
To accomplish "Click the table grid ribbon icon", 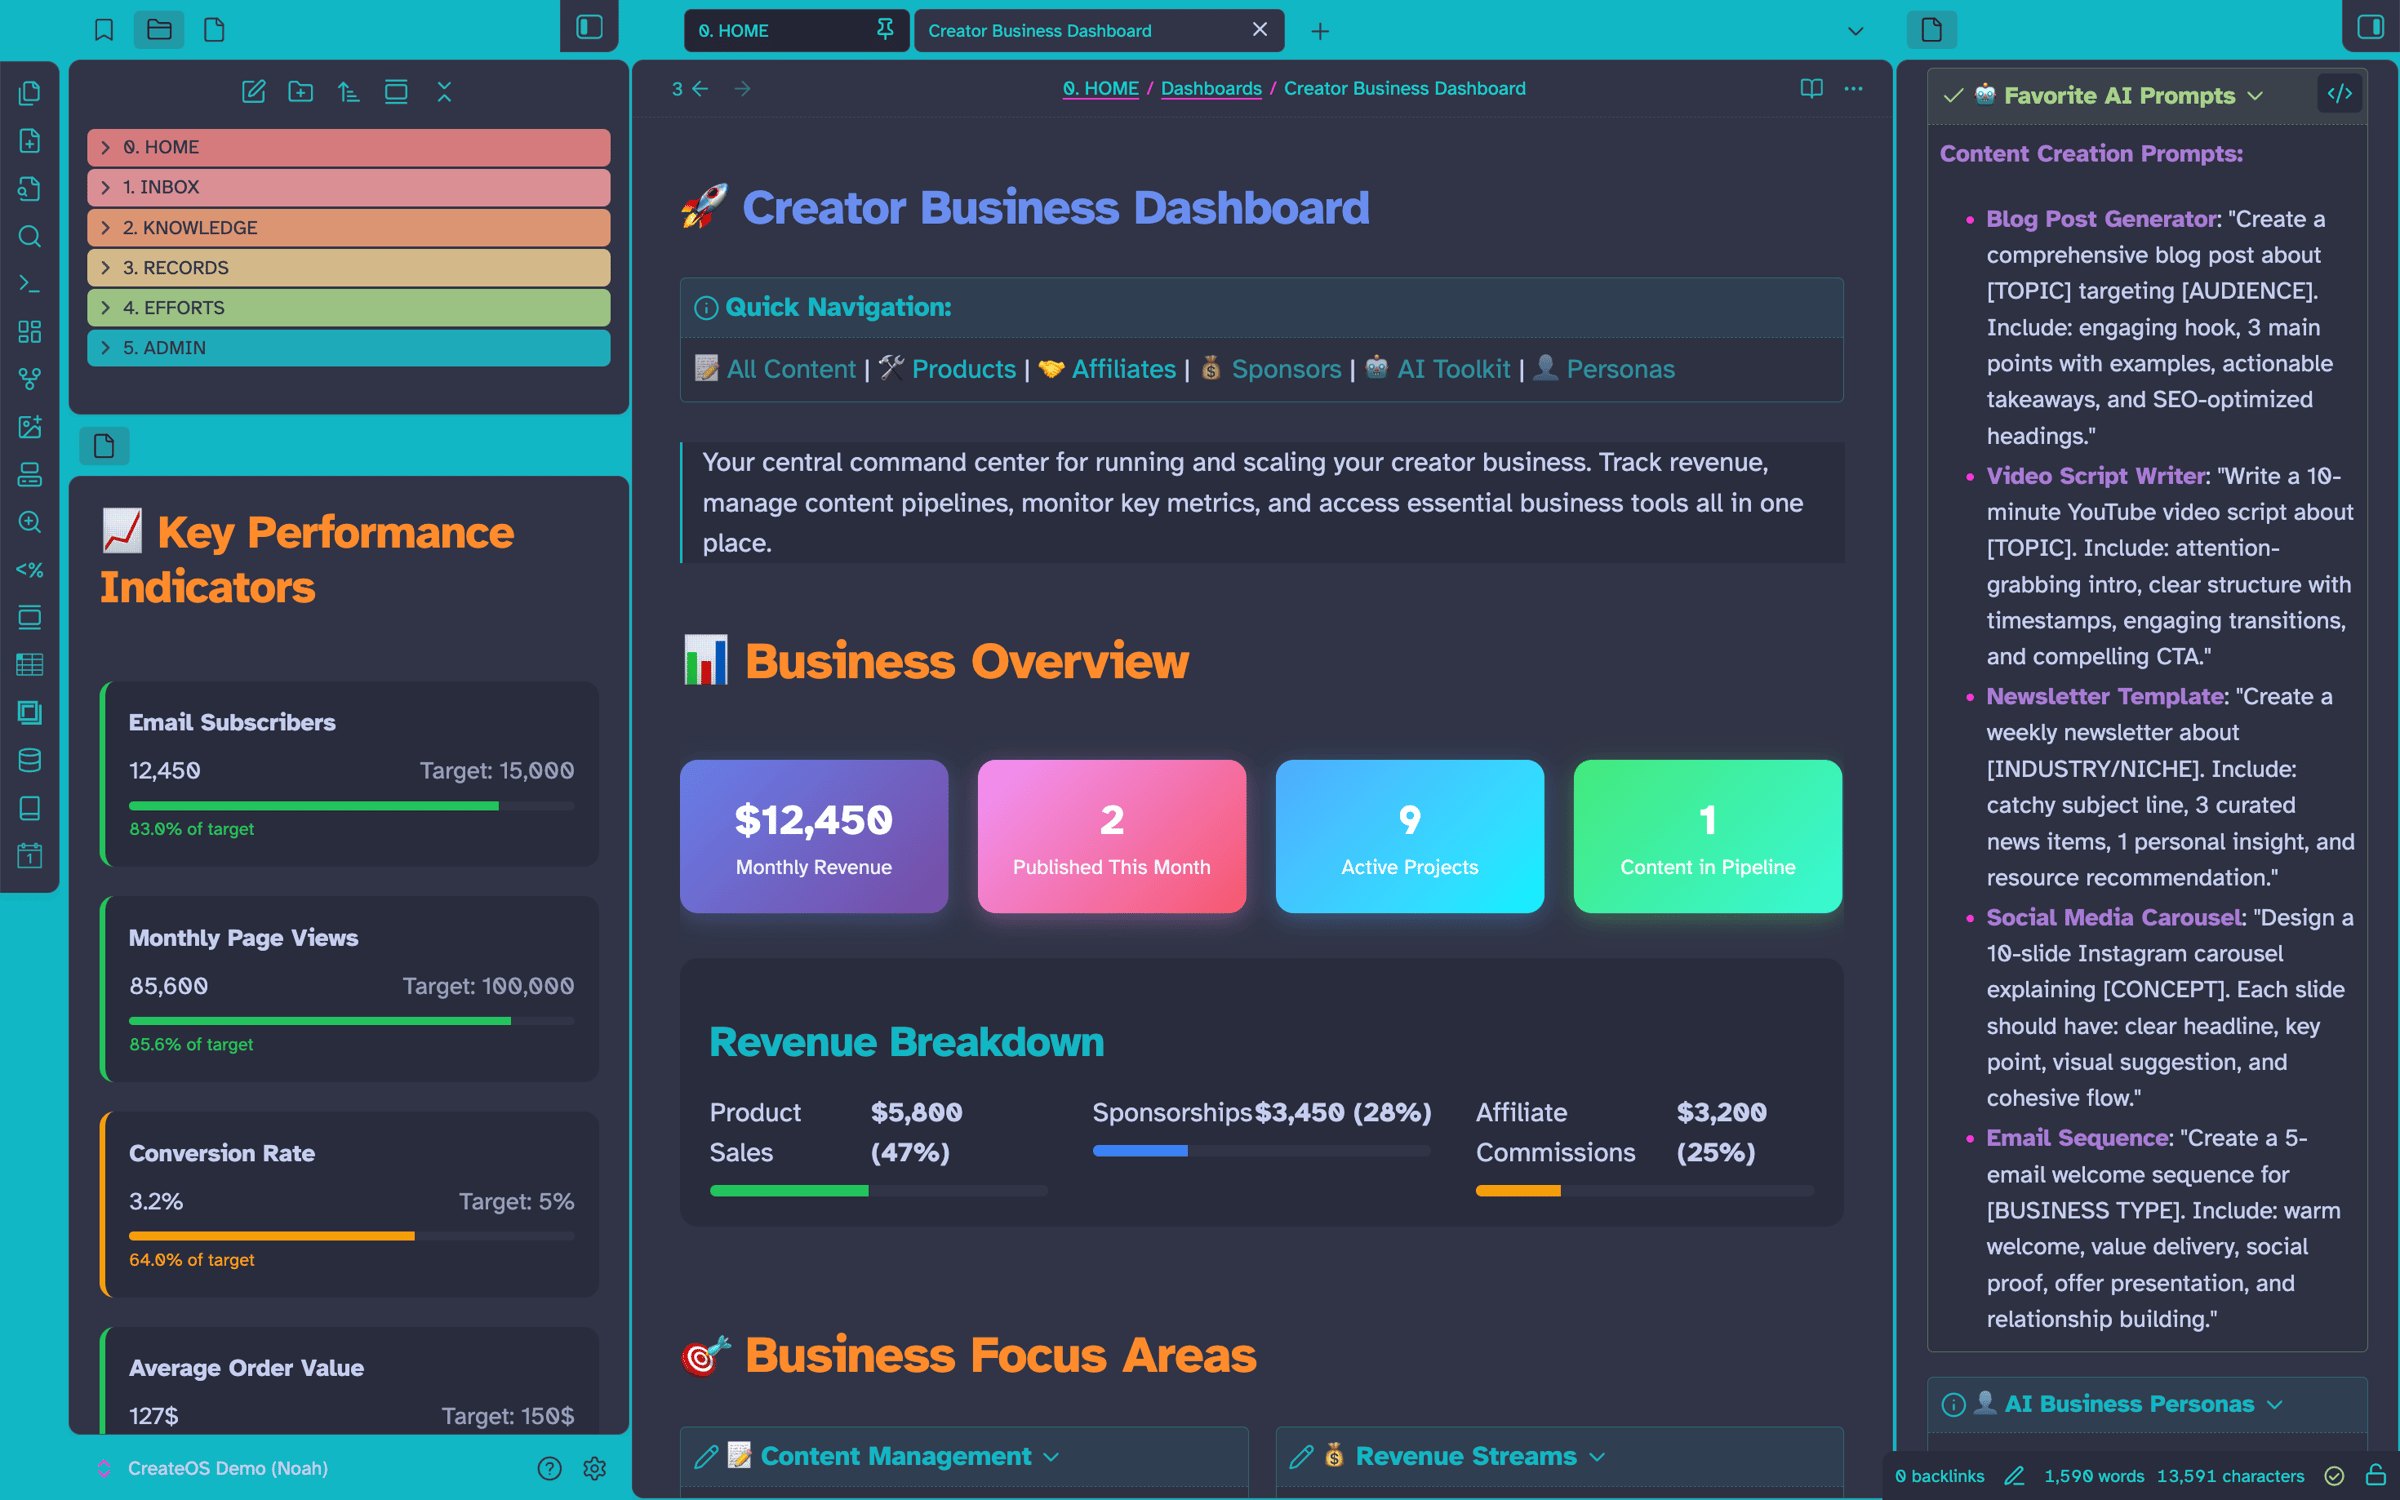I will coord(30,665).
